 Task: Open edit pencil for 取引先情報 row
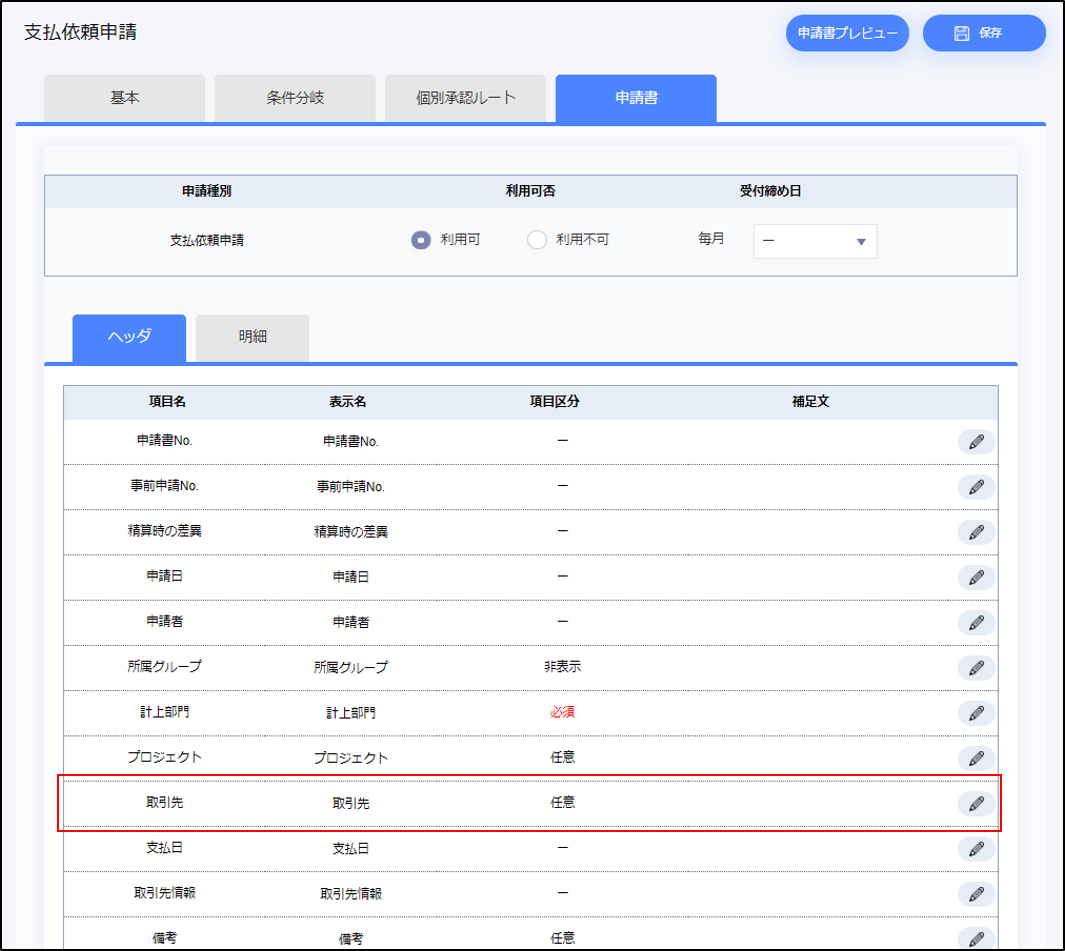click(x=976, y=894)
